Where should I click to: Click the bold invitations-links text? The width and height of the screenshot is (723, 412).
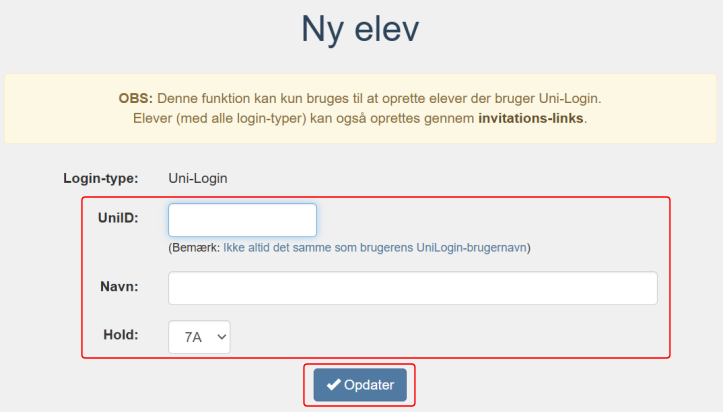click(x=531, y=118)
